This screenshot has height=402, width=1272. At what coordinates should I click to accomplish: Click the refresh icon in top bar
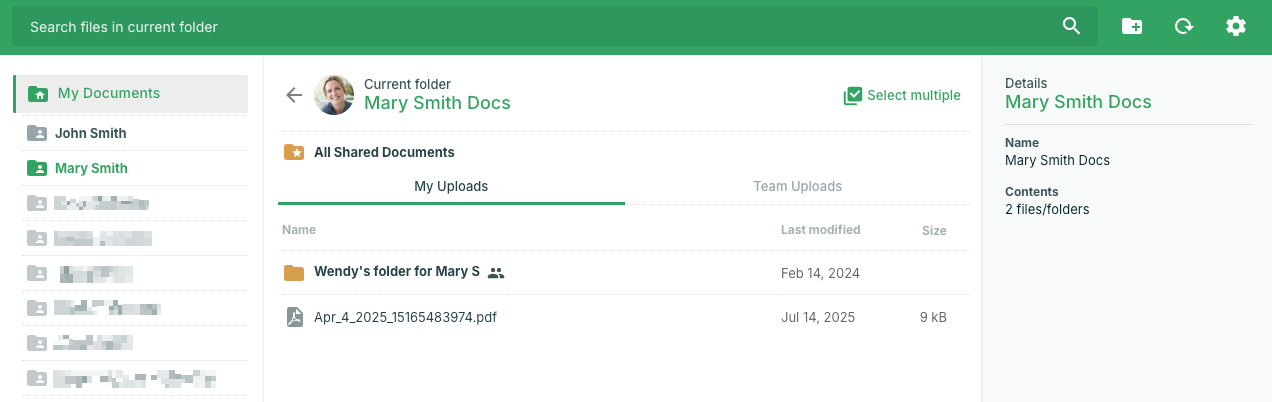coord(1184,27)
